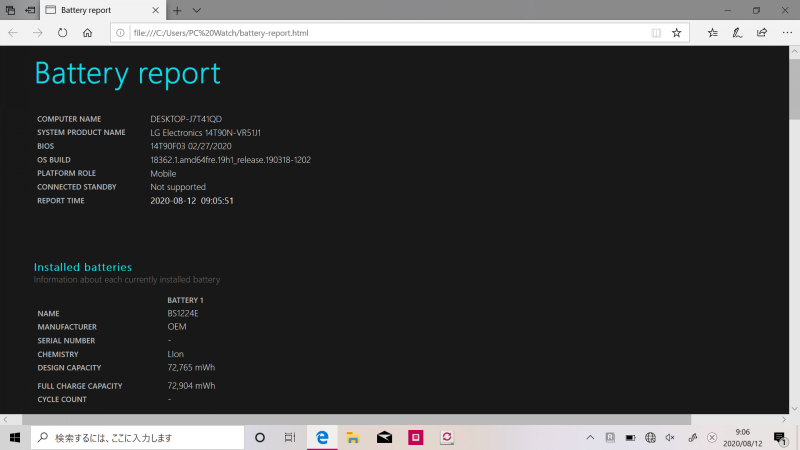Add page to favorites with star icon
The width and height of the screenshot is (800, 450).
[677, 33]
